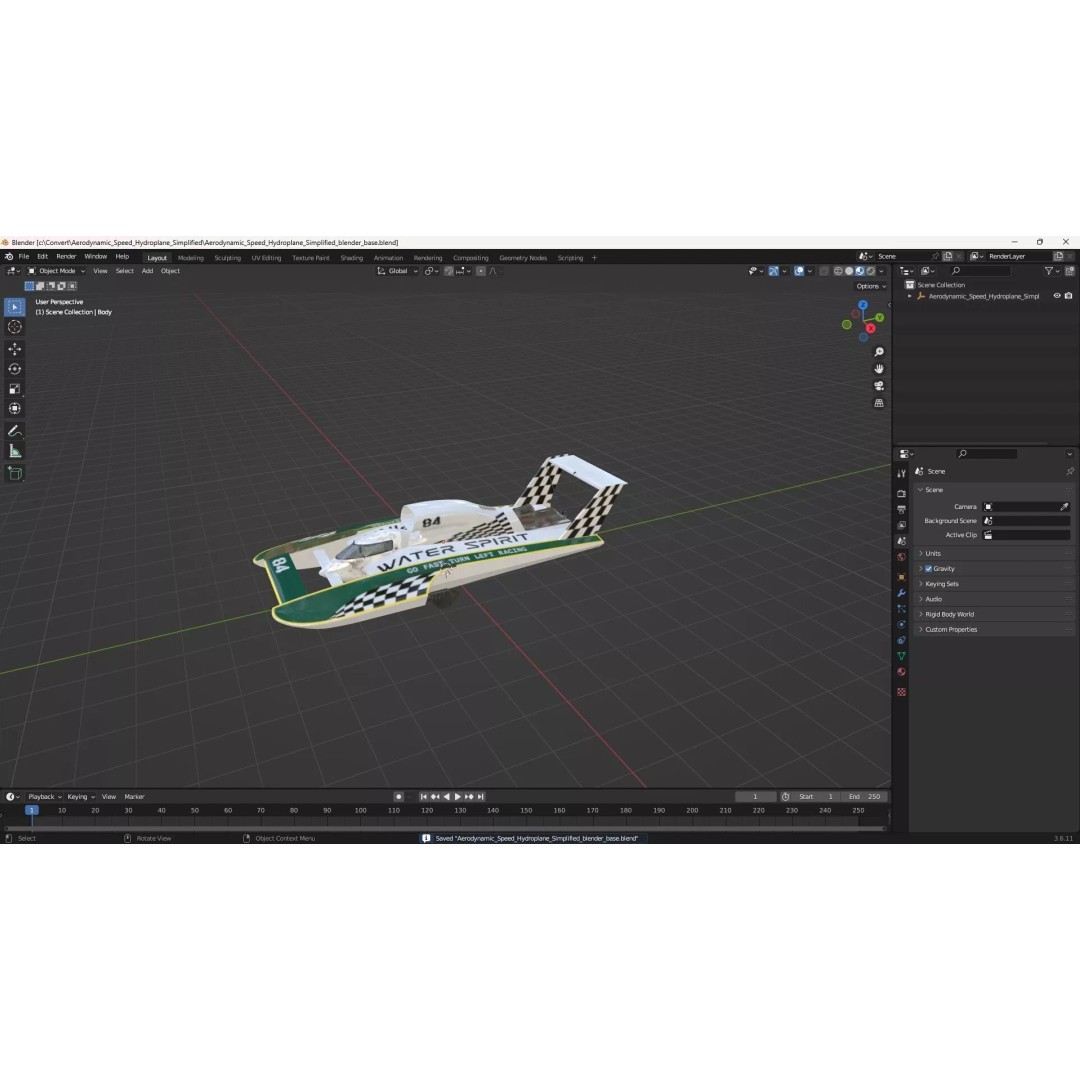Open the Tool properties tab

coord(901,473)
